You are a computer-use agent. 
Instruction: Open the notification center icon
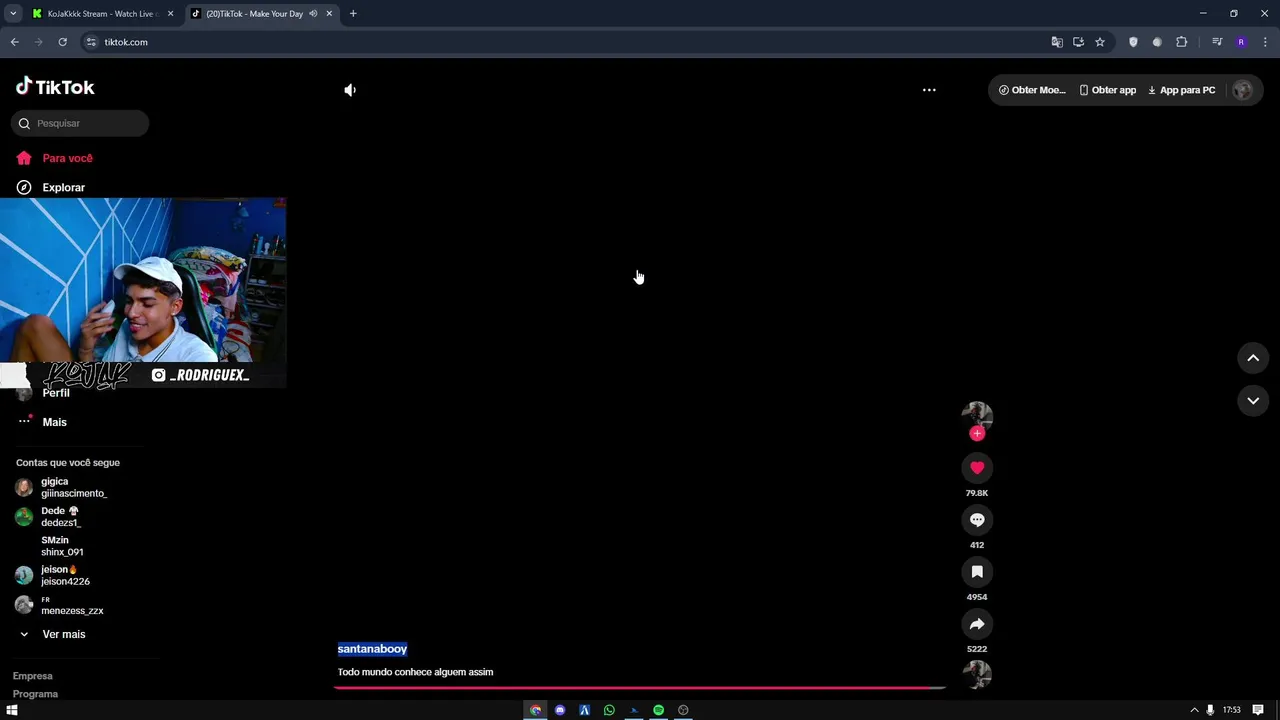[1258, 710]
